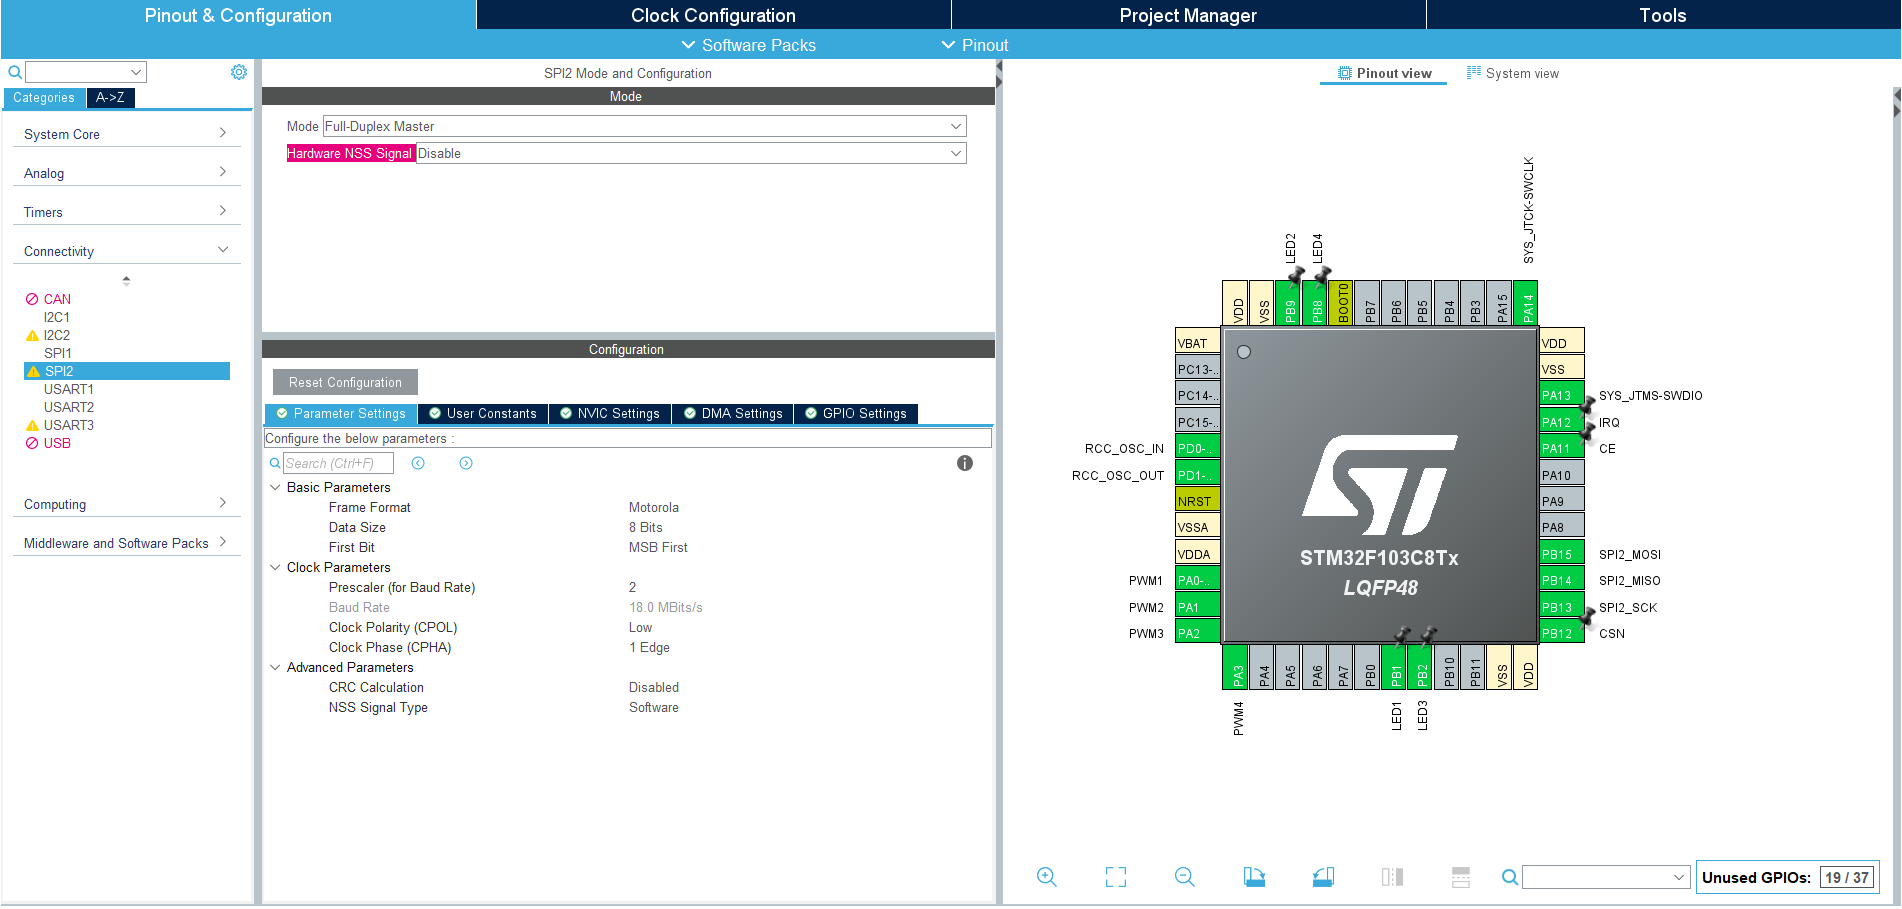This screenshot has height=909, width=1902.
Task: Click the Prescaler value 2
Action: point(632,587)
